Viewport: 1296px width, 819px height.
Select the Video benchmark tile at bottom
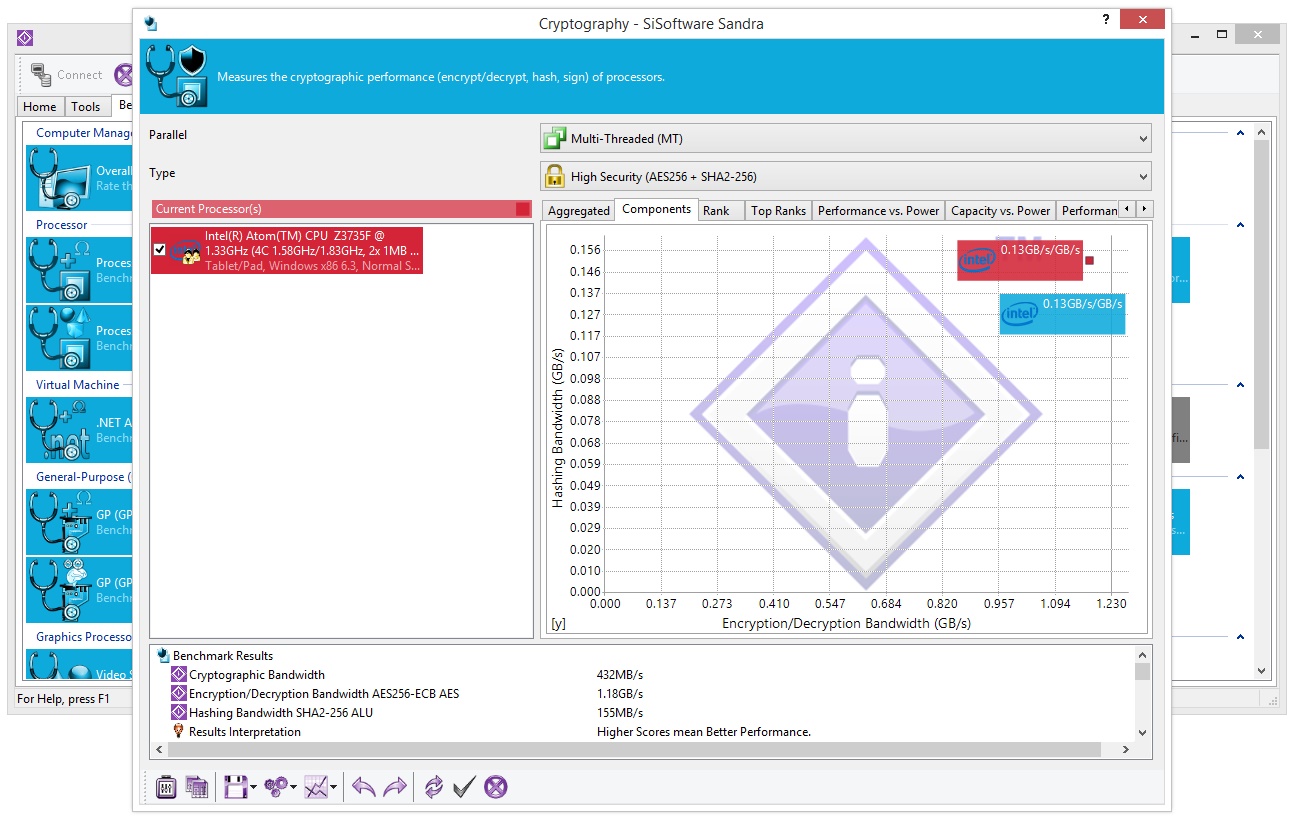(x=80, y=665)
